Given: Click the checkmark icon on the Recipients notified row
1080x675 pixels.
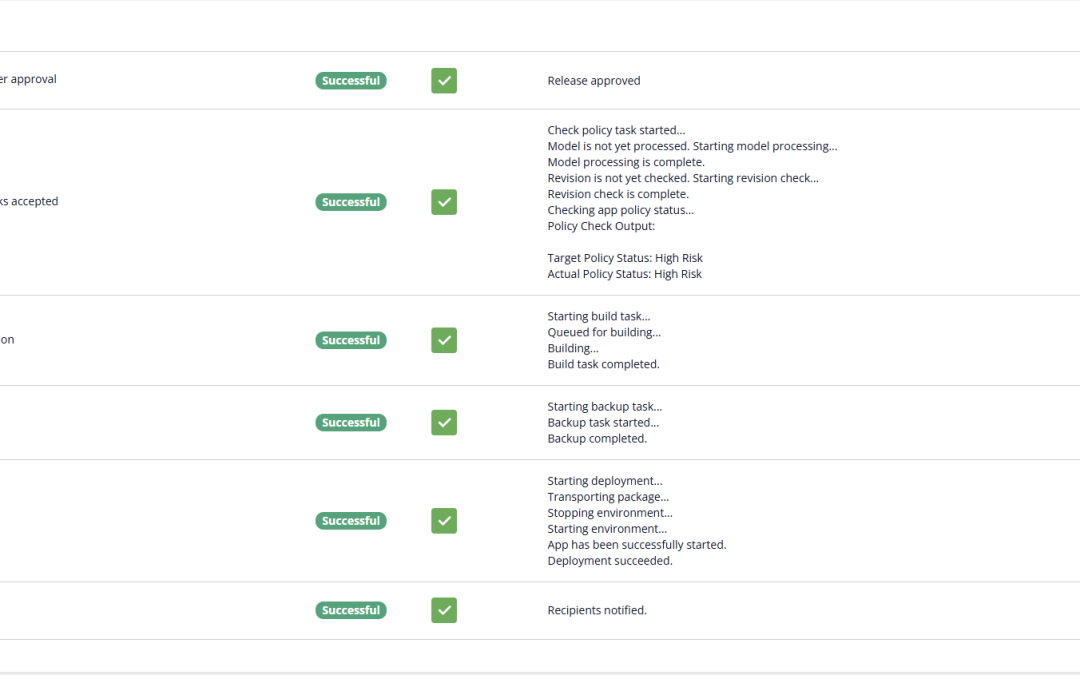Looking at the screenshot, I should pyautogui.click(x=444, y=610).
